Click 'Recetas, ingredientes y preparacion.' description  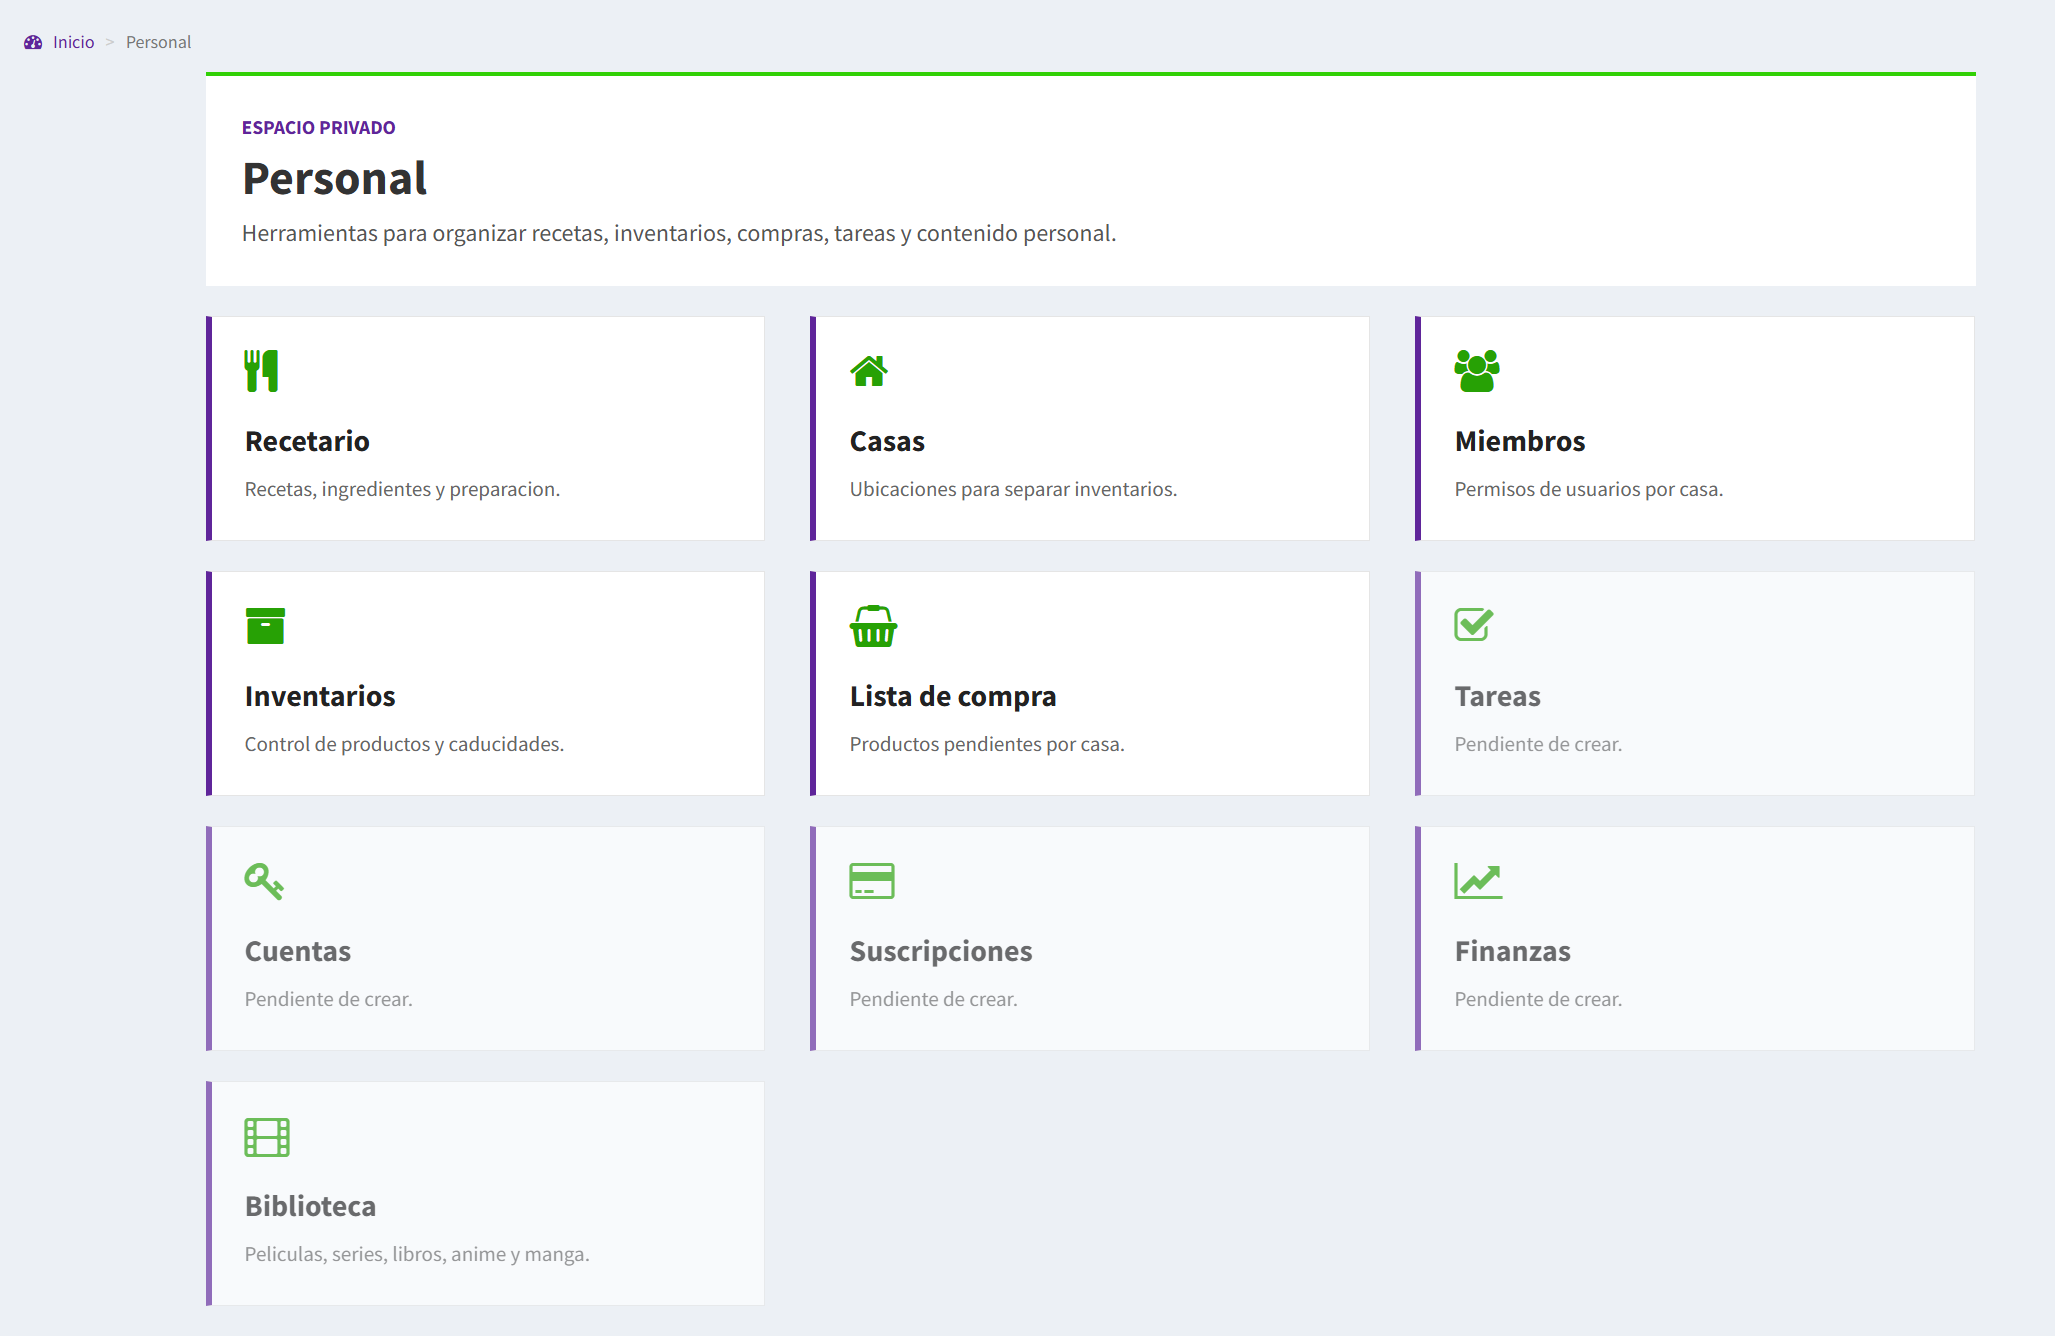pyautogui.click(x=402, y=489)
